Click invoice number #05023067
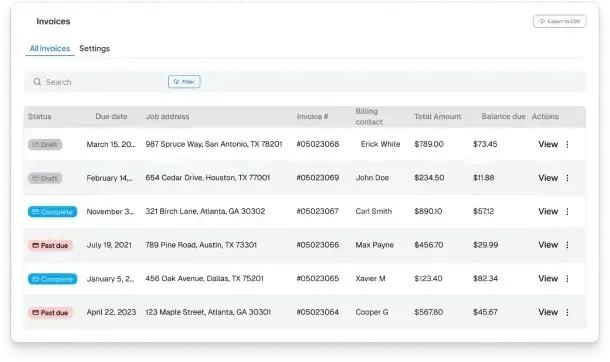The width and height of the screenshot is (610, 362). pyautogui.click(x=318, y=212)
